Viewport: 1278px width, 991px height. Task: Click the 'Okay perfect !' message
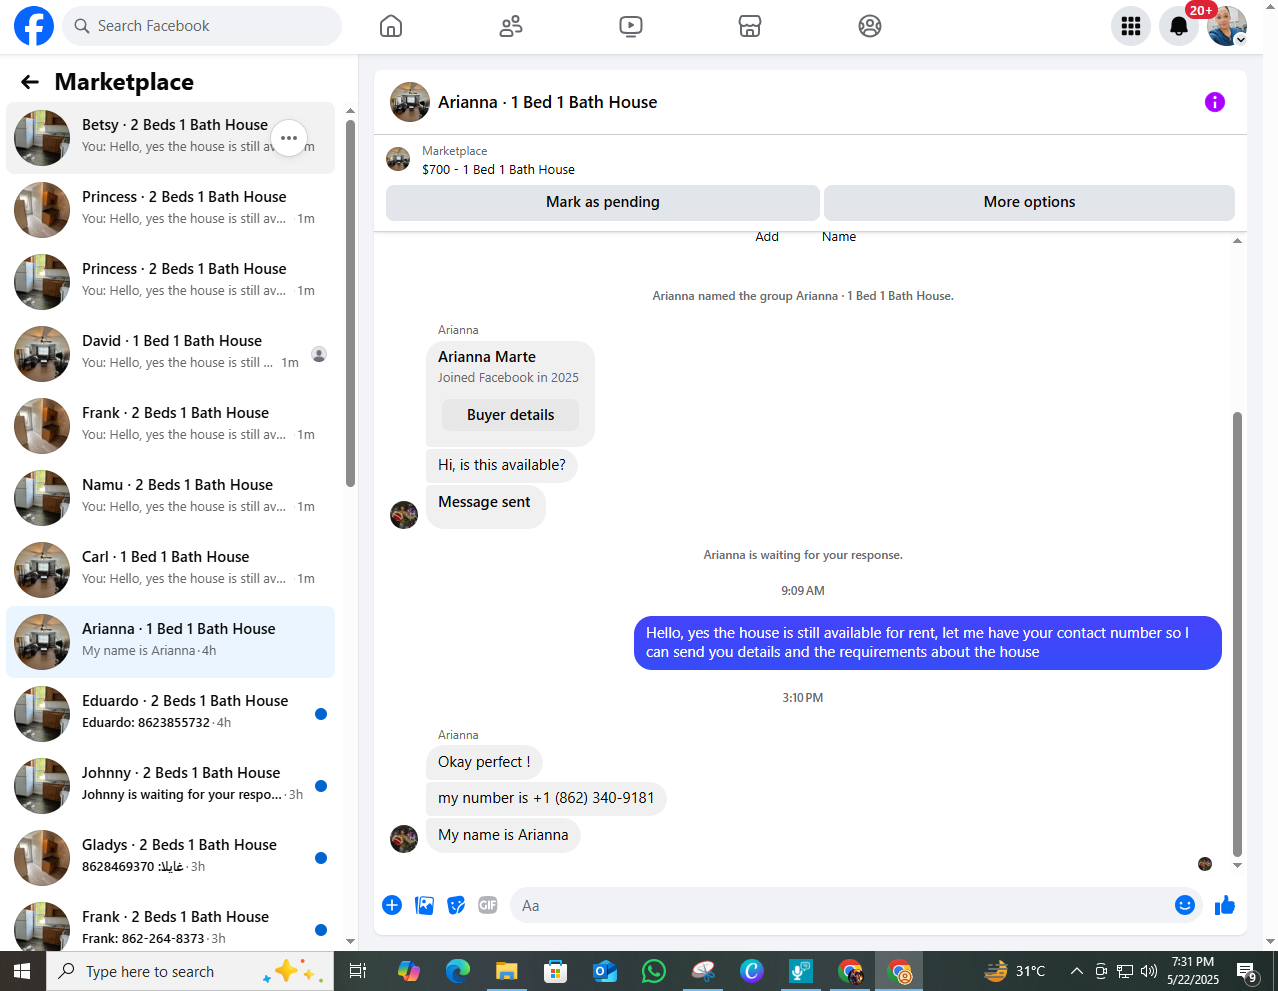coord(484,762)
